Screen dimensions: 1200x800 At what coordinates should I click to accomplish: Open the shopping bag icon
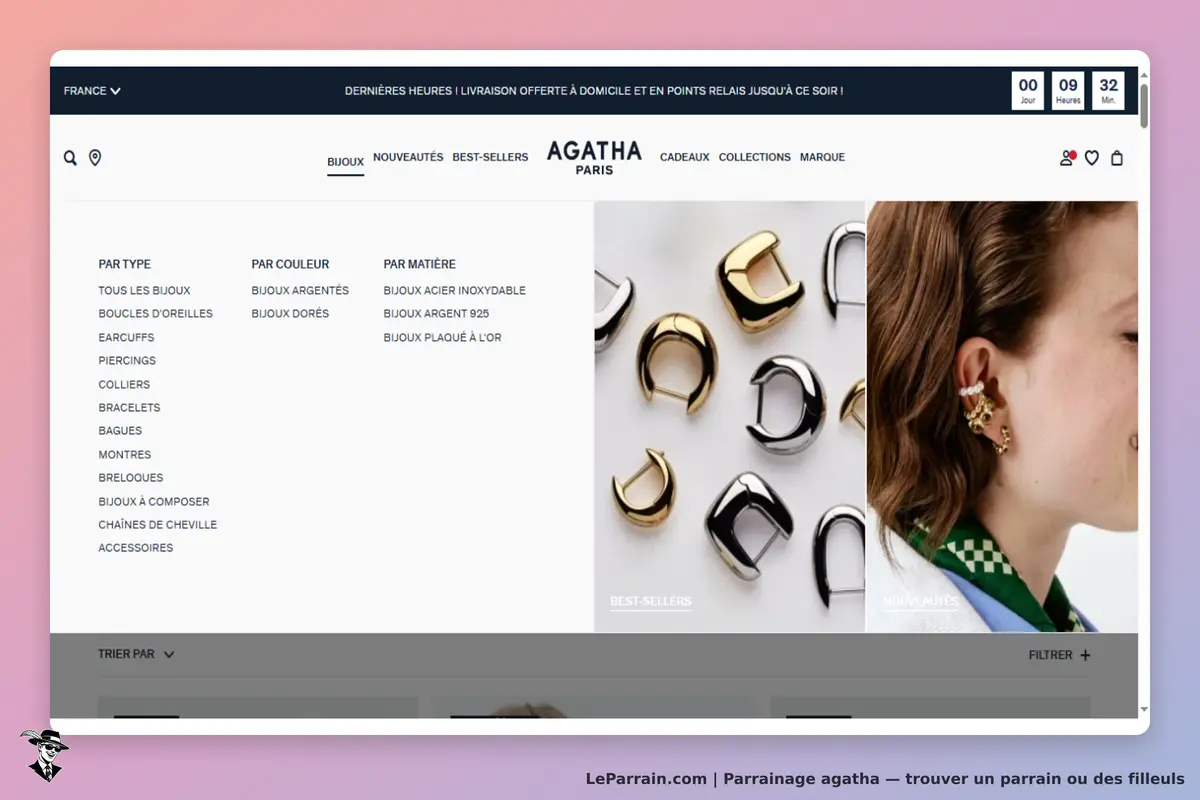(1117, 158)
